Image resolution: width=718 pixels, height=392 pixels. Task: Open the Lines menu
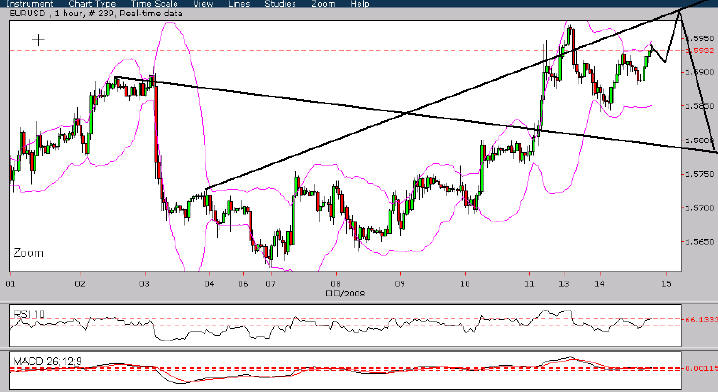pyautogui.click(x=239, y=4)
